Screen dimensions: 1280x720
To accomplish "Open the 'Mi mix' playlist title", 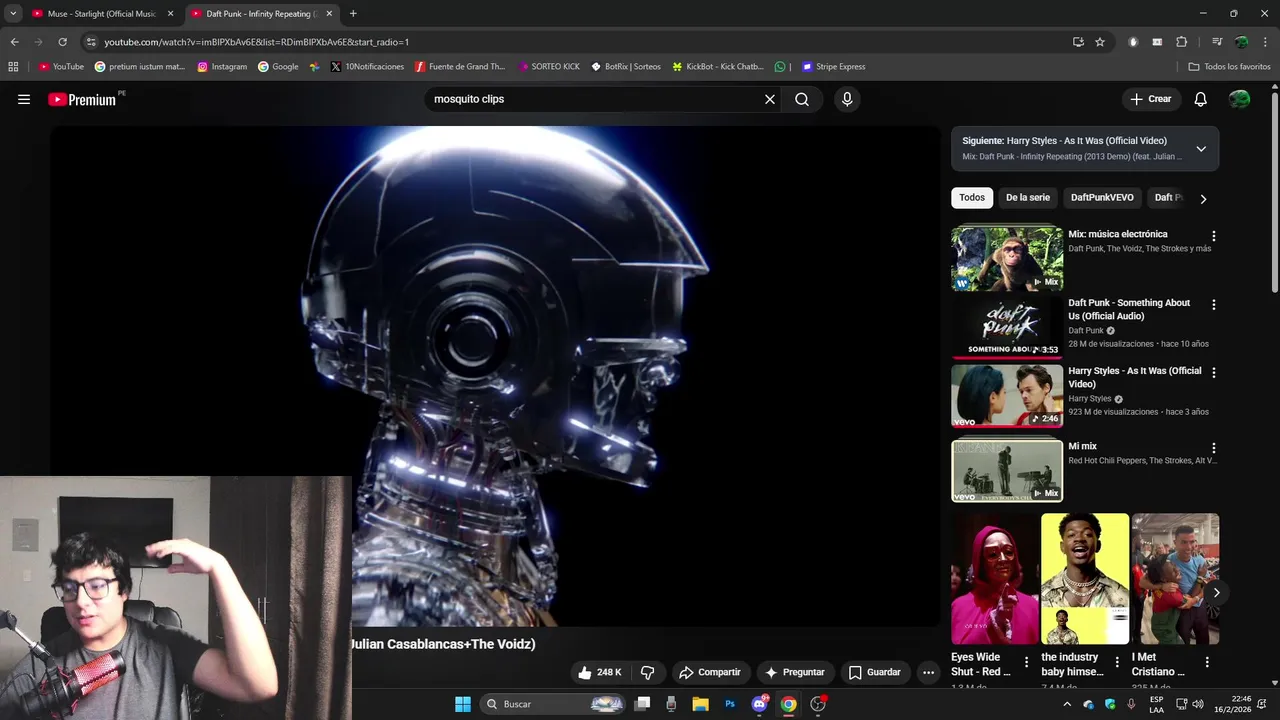I will coord(1082,446).
